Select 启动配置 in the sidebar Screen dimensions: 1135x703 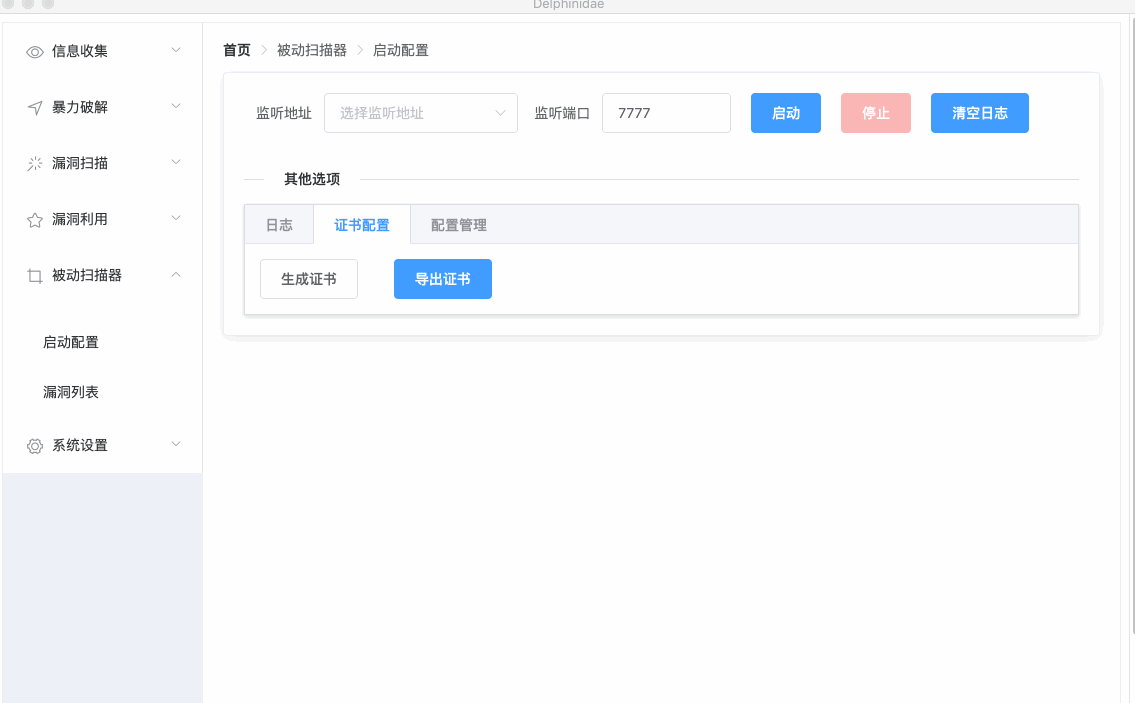(71, 342)
